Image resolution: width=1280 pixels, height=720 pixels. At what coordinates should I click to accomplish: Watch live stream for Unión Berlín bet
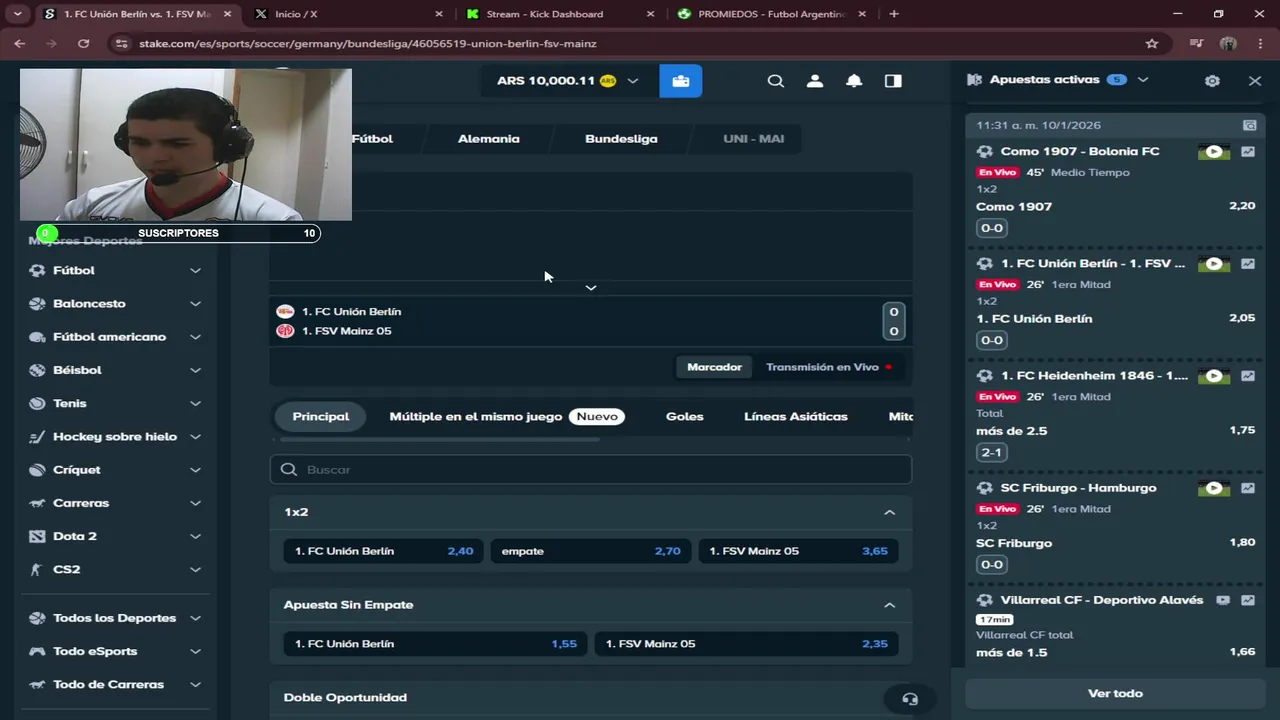pyautogui.click(x=1214, y=264)
